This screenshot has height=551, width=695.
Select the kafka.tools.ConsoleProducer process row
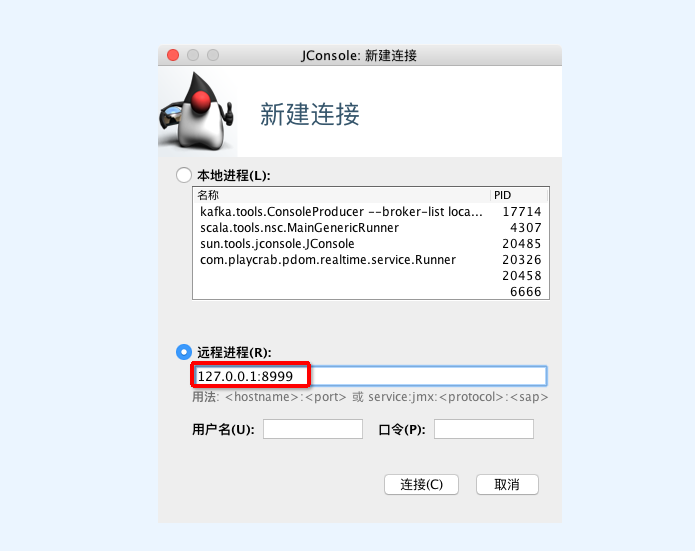pos(371,211)
